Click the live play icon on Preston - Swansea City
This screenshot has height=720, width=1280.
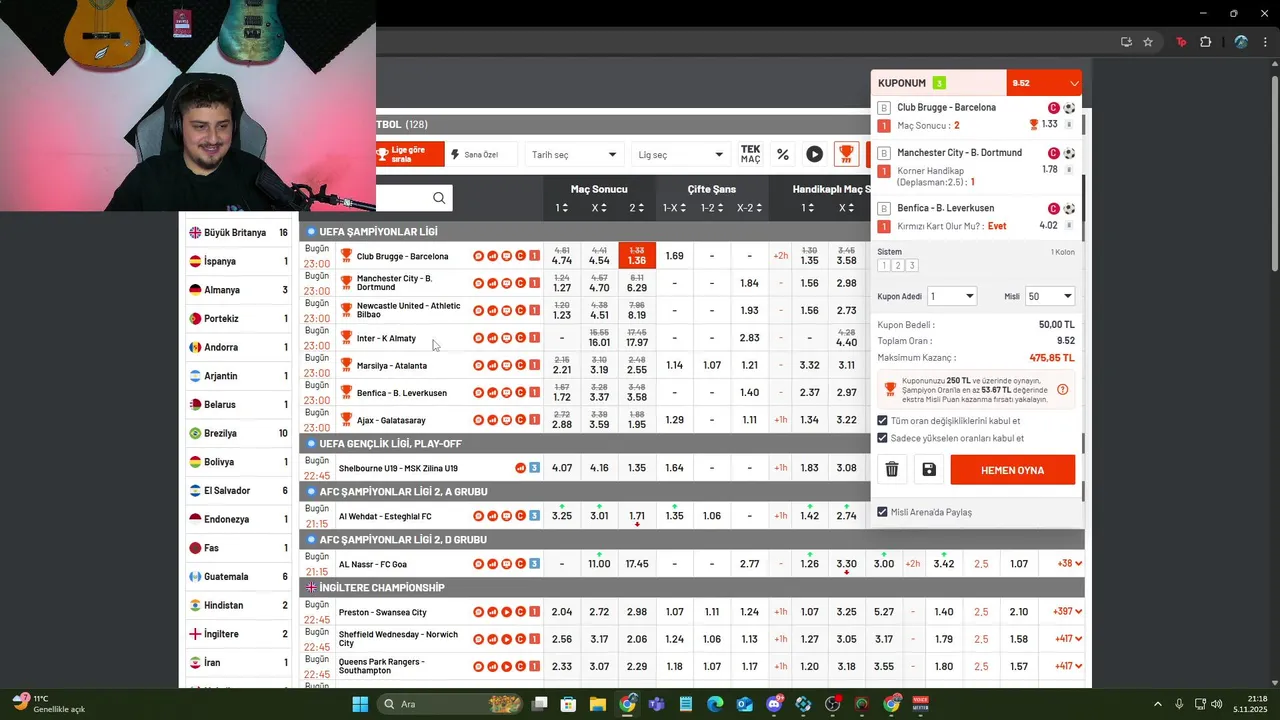click(506, 612)
